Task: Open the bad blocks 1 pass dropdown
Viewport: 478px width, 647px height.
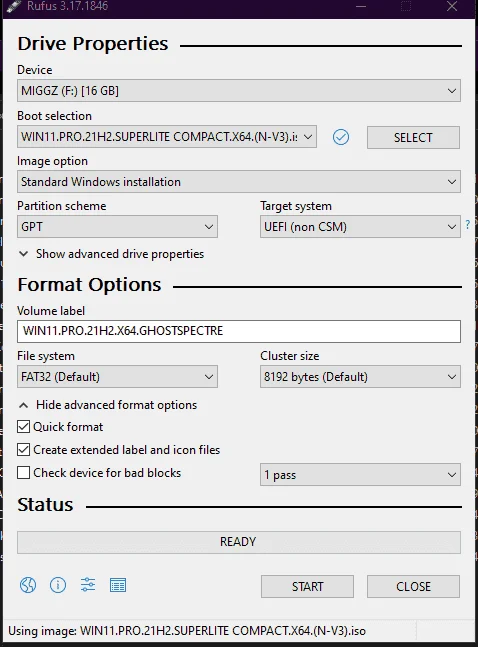Action: click(x=360, y=475)
